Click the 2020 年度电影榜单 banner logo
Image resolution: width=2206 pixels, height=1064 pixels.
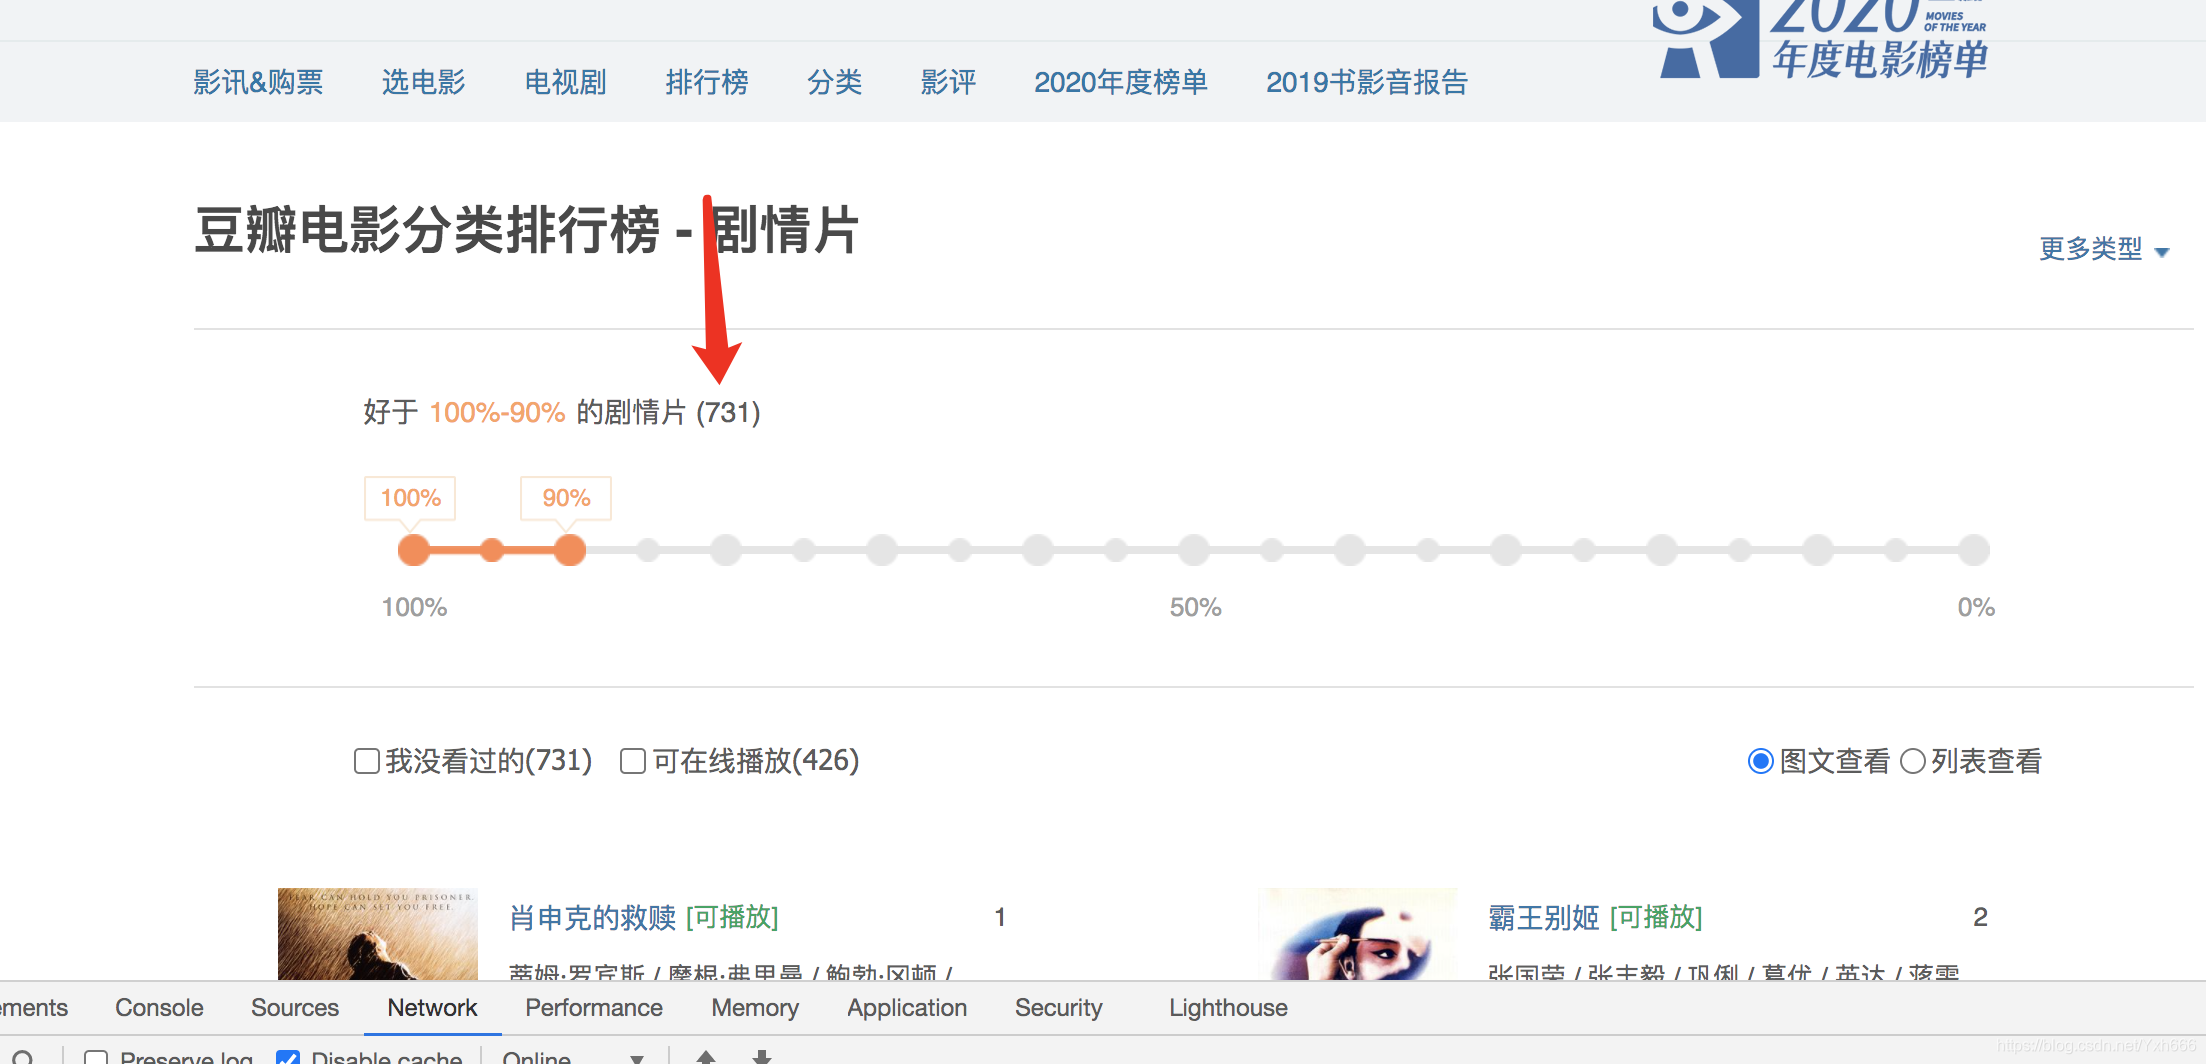(1820, 40)
